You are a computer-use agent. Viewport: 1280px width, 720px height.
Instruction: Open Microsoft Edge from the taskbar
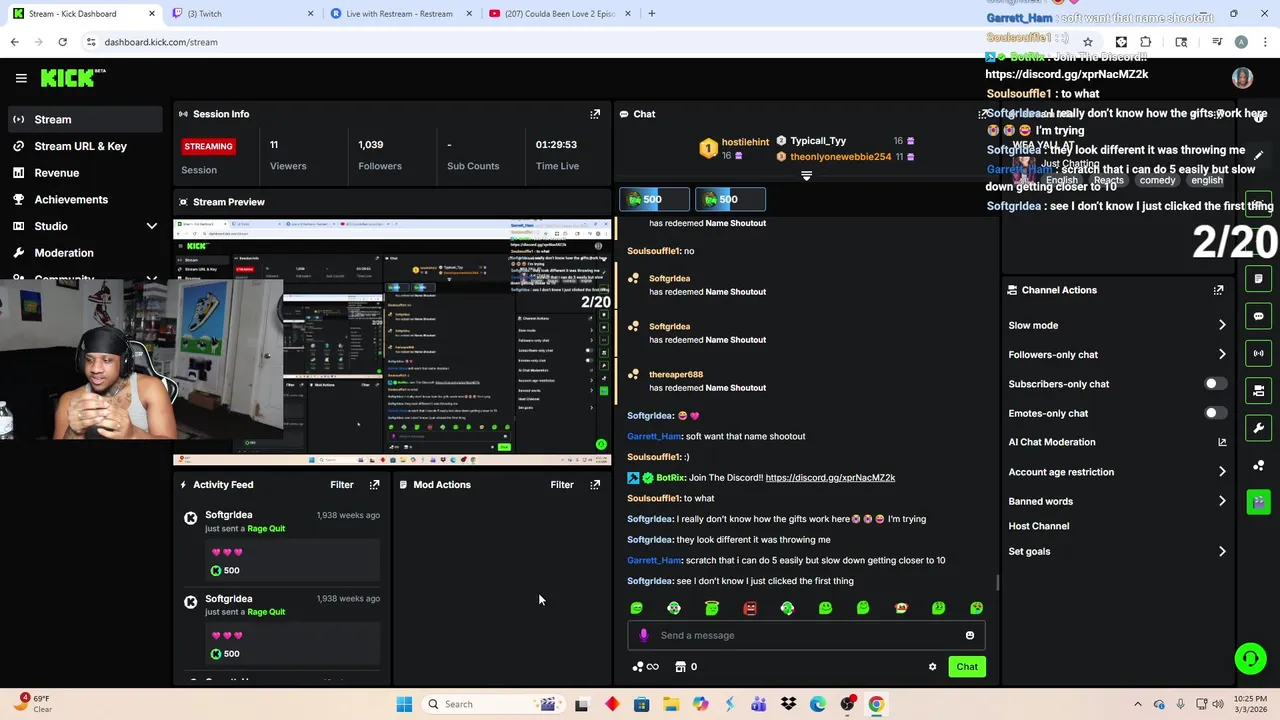[x=818, y=704]
